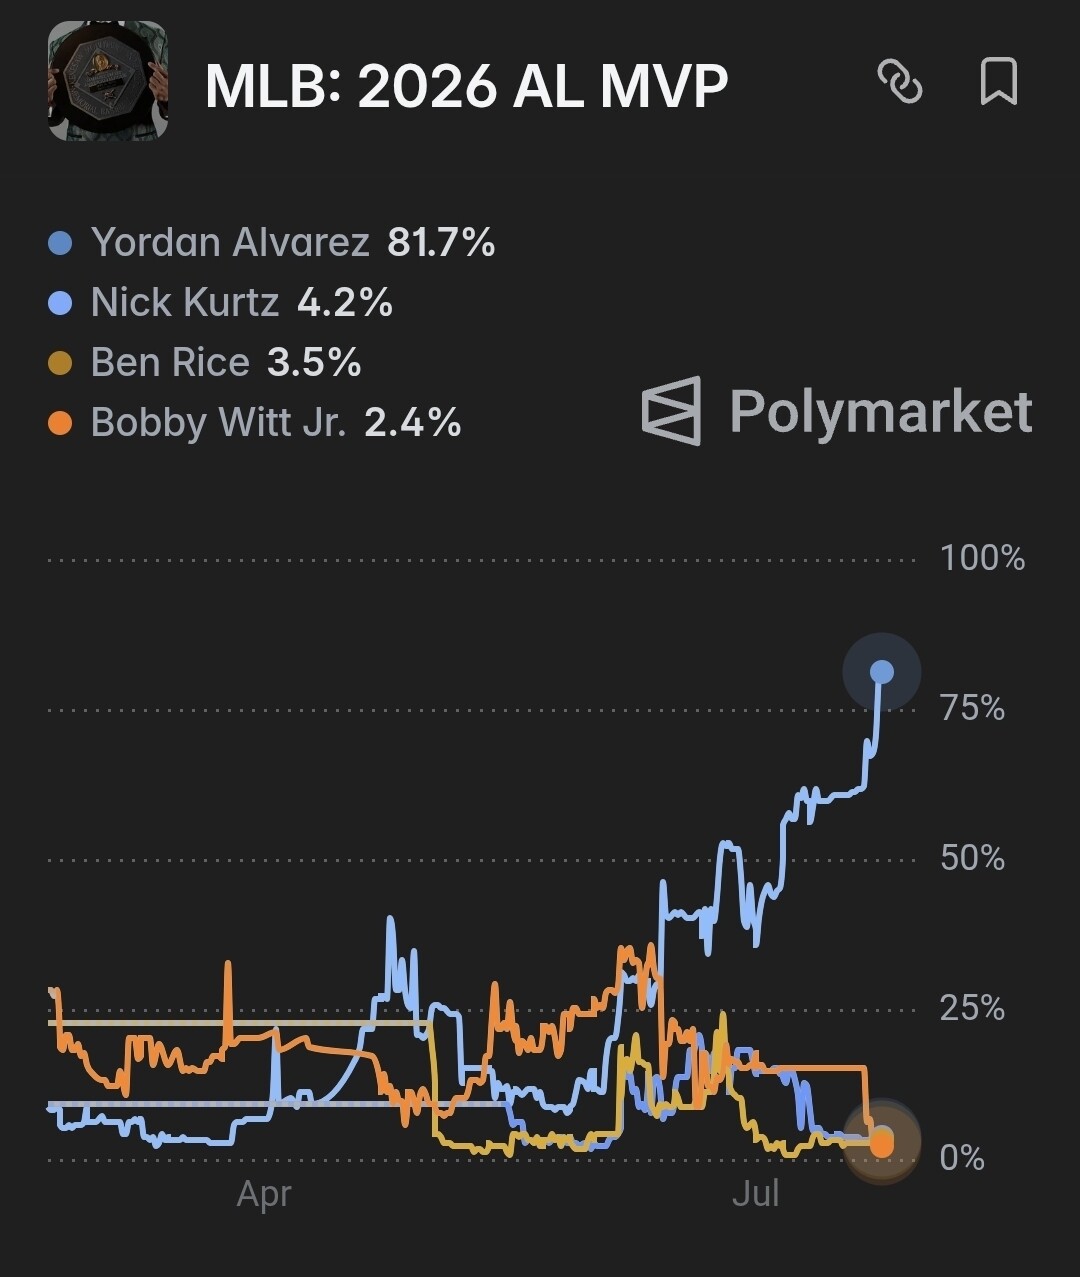Open the market thumbnail image

[108, 81]
